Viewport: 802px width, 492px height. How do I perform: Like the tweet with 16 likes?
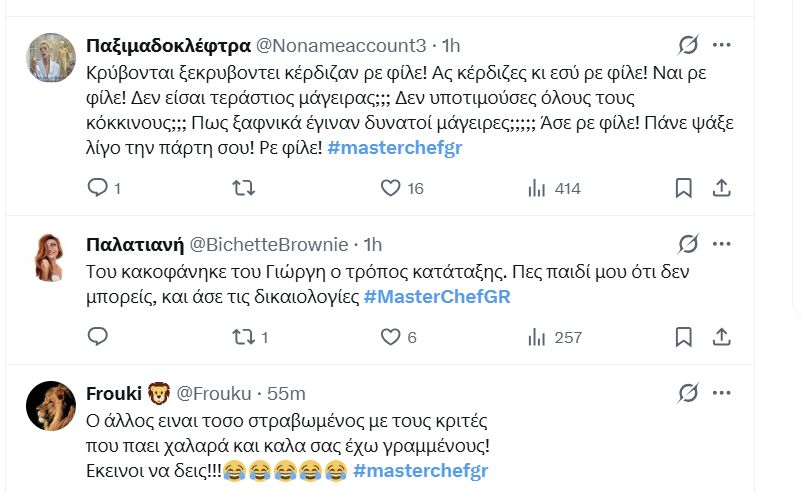tap(391, 188)
